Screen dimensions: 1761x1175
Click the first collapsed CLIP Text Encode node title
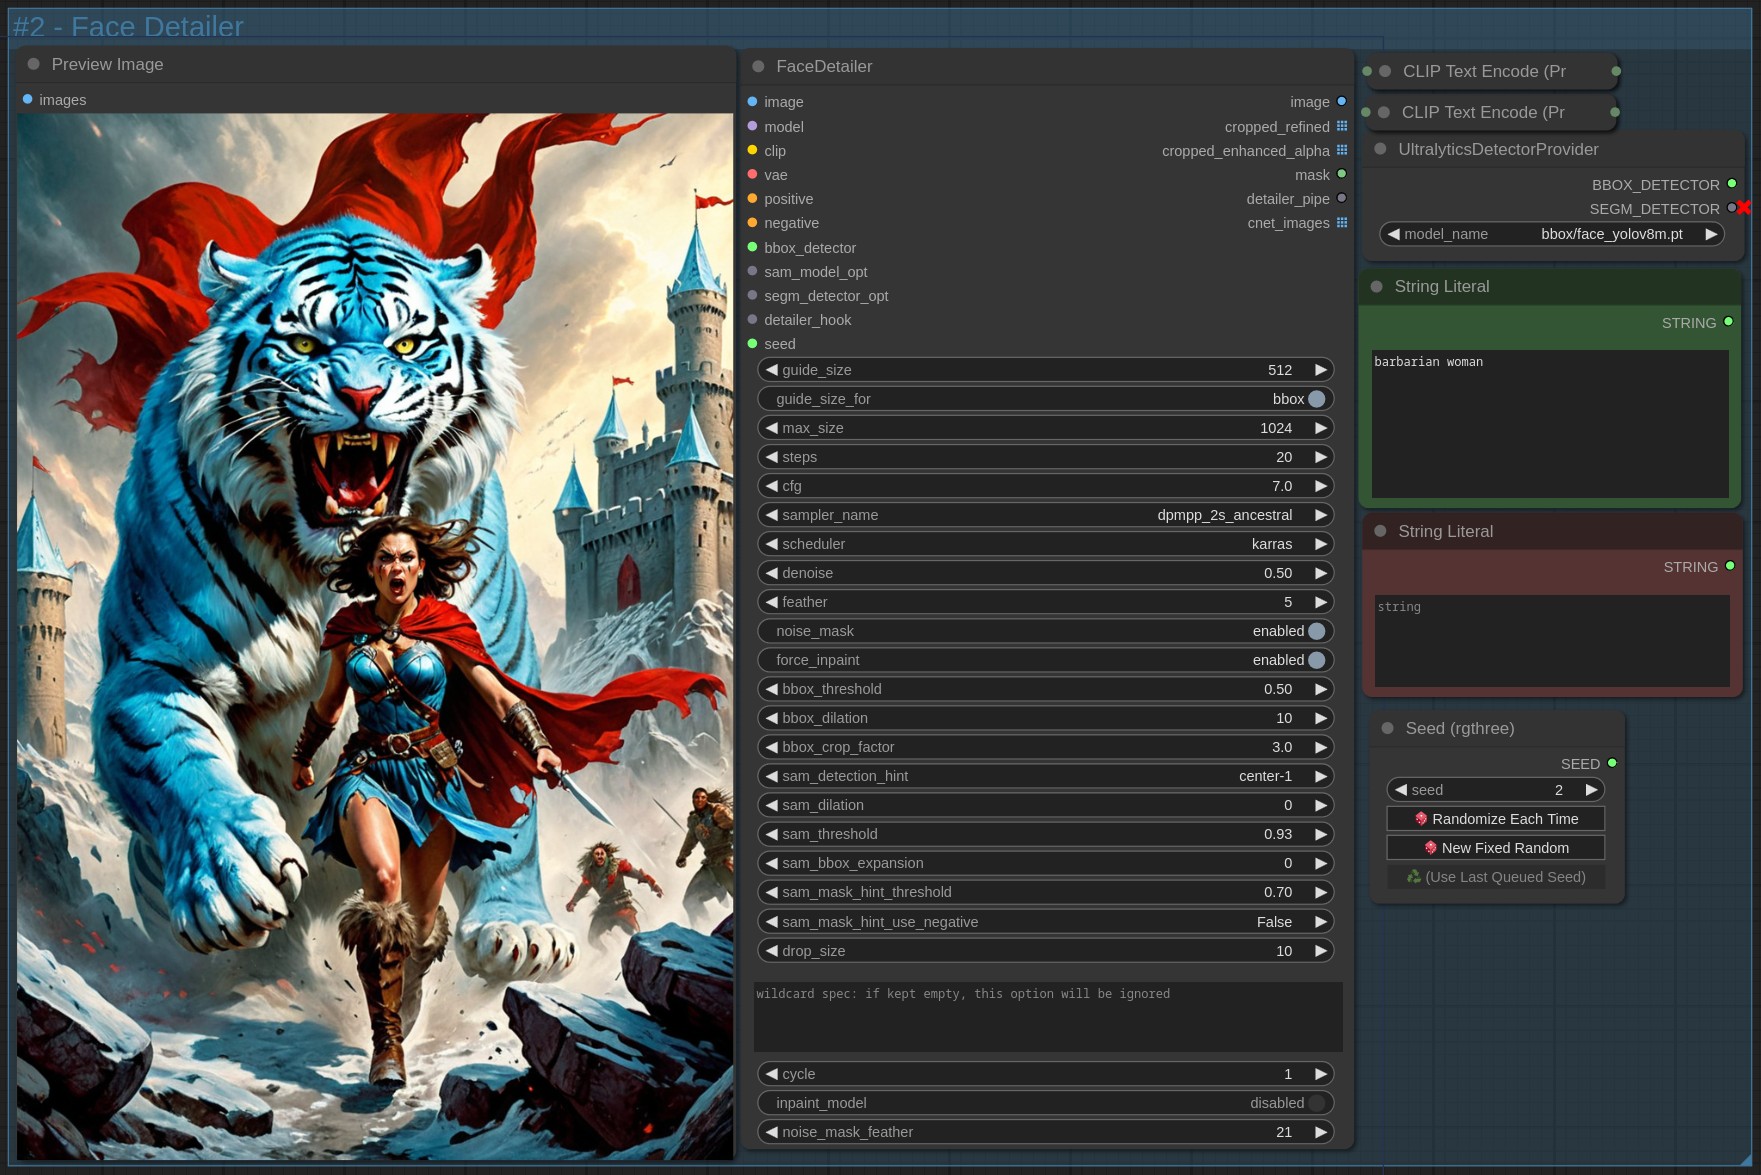1484,71
